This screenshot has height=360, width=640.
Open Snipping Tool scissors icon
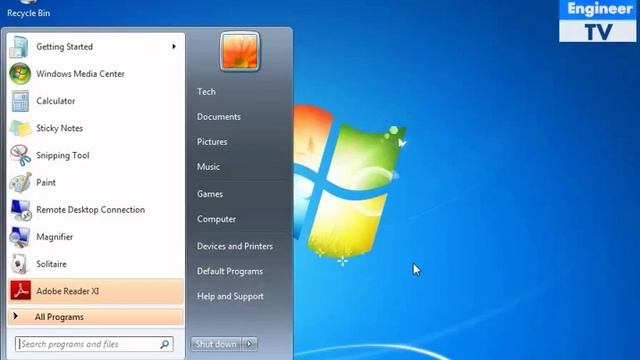coord(20,156)
